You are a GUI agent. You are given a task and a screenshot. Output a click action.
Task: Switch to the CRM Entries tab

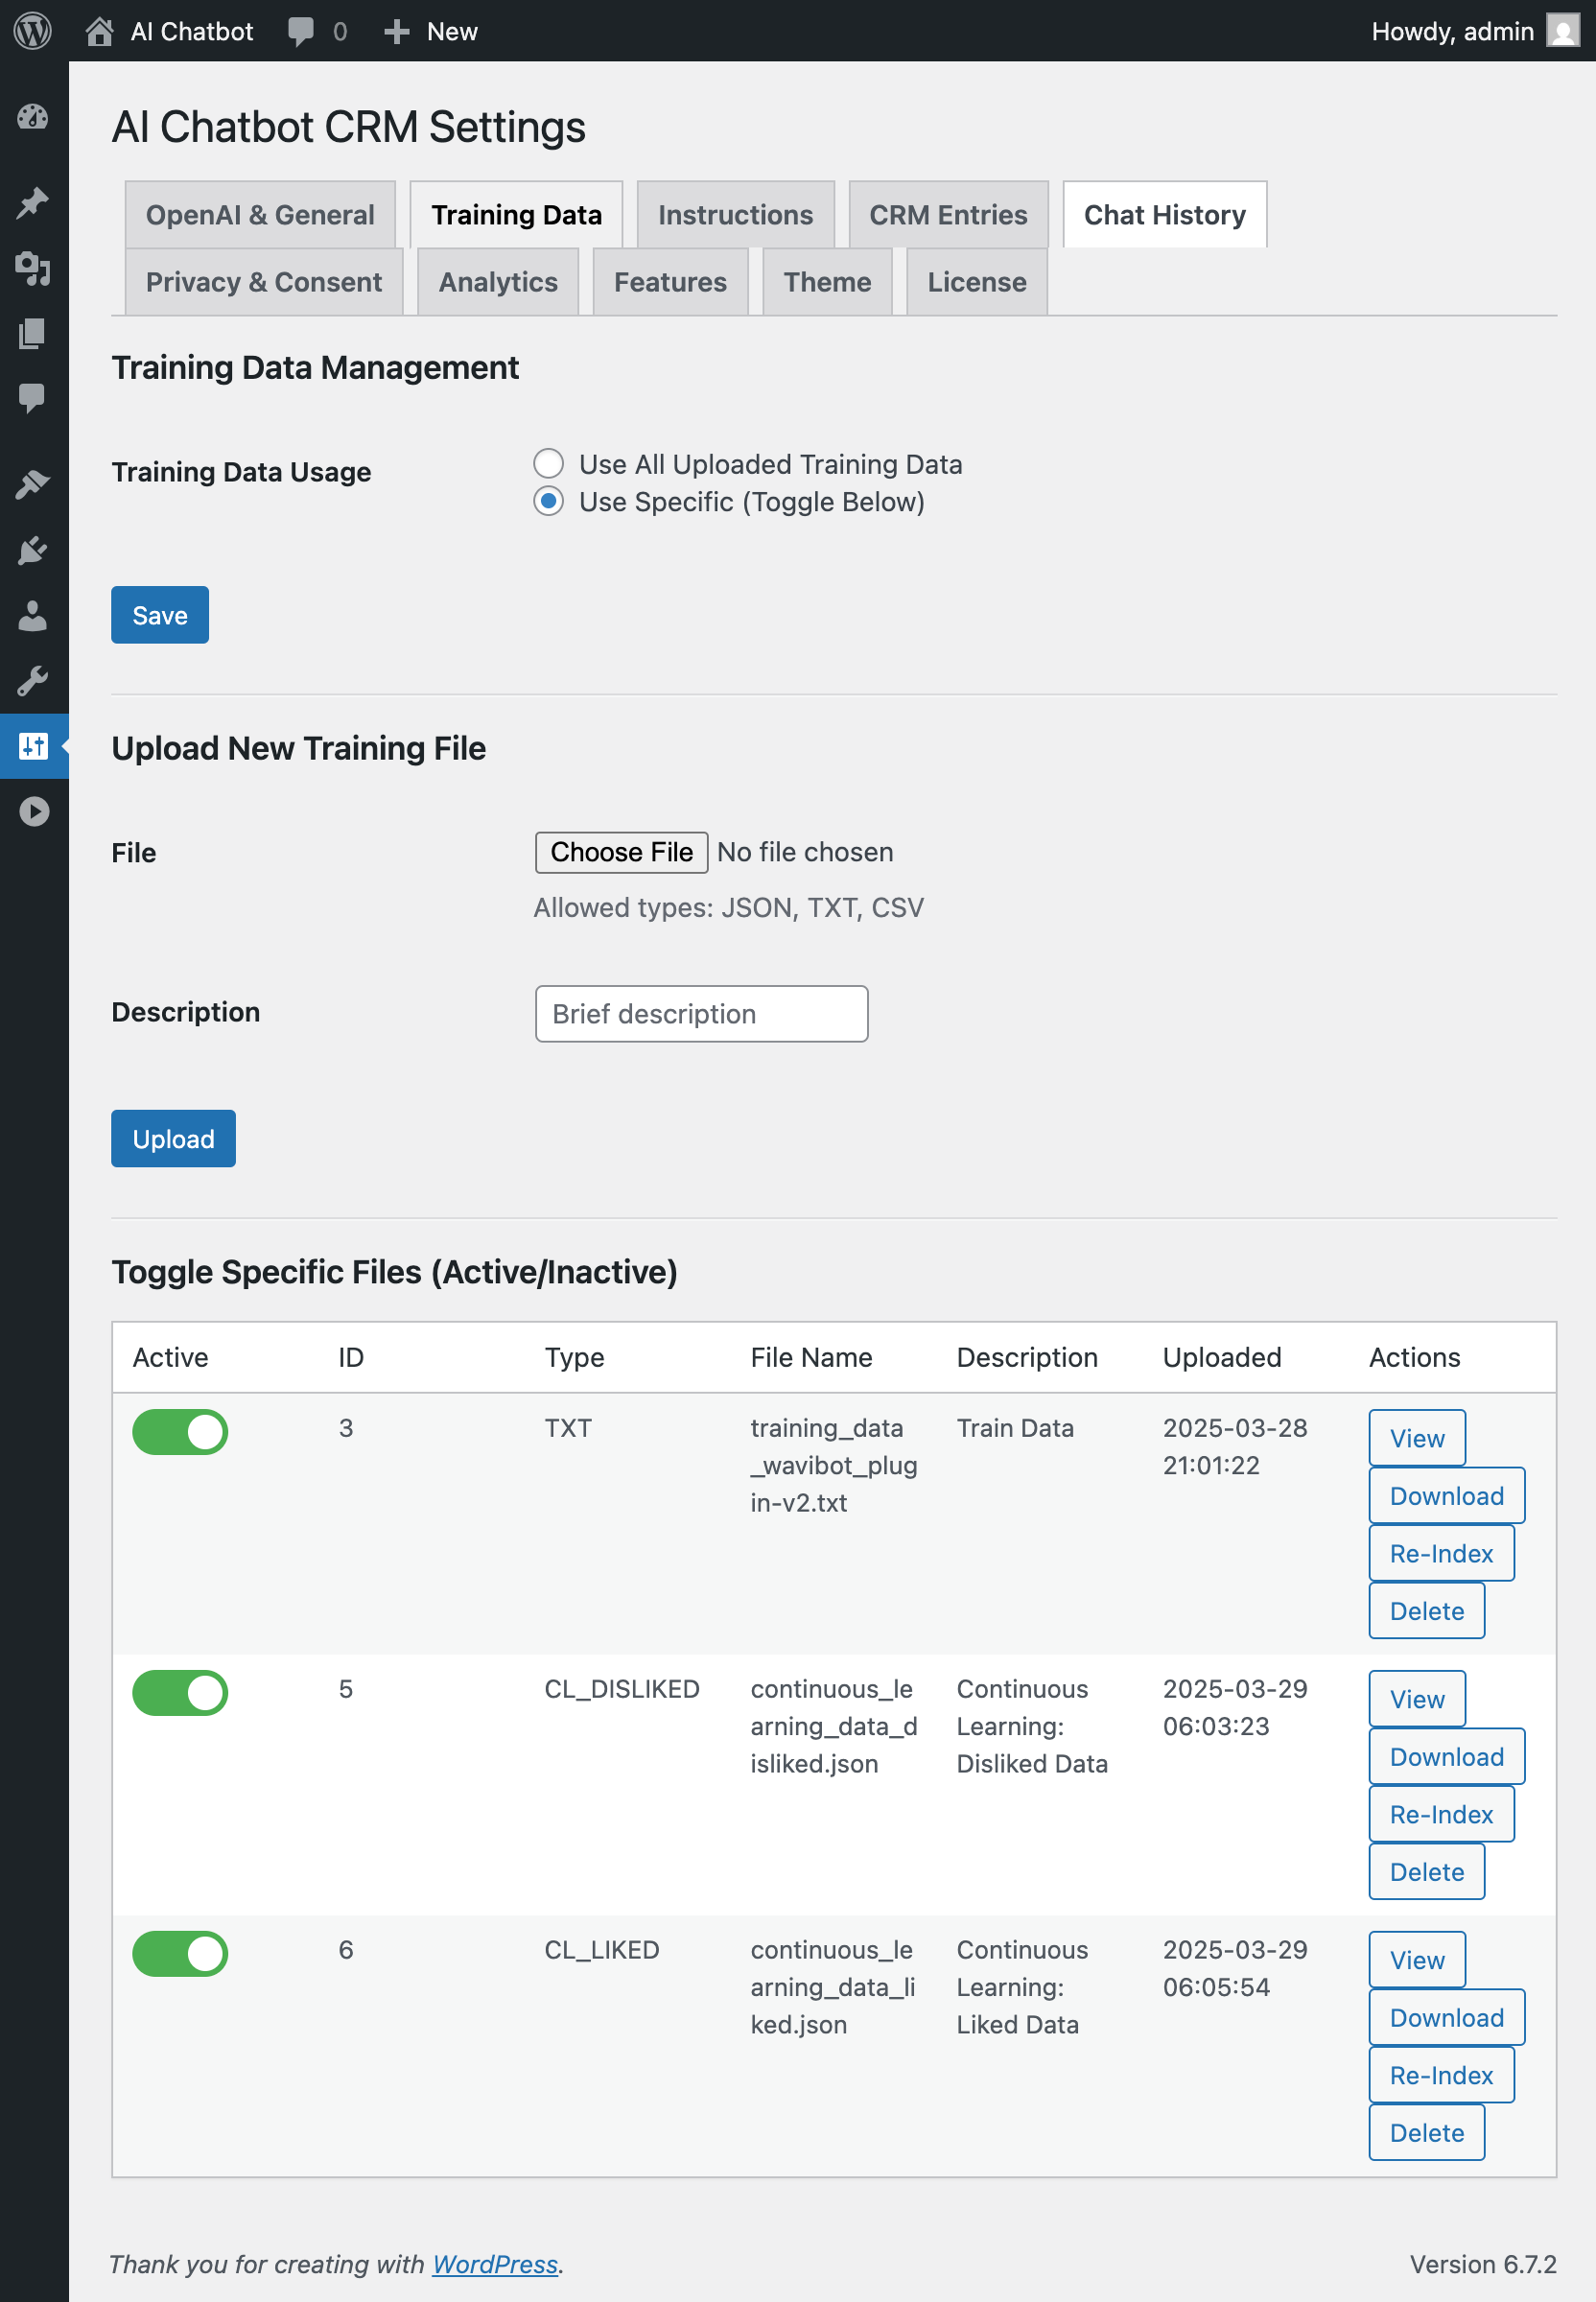coord(948,214)
